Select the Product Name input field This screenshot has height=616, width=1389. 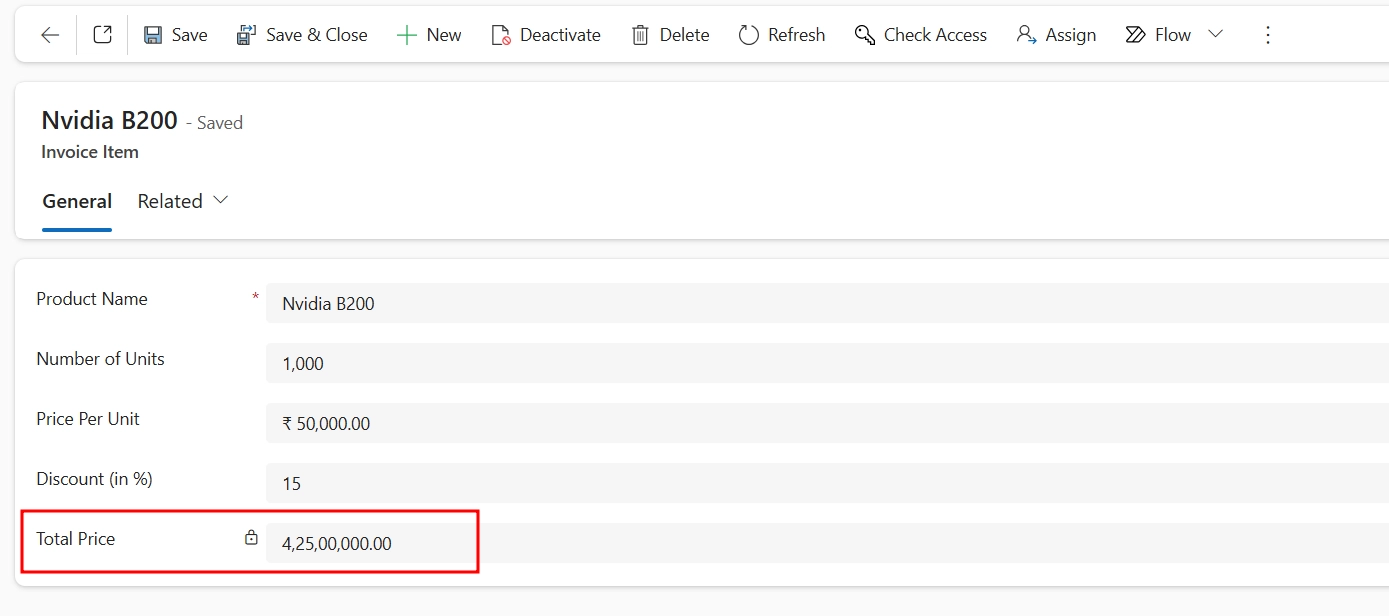click(600, 303)
